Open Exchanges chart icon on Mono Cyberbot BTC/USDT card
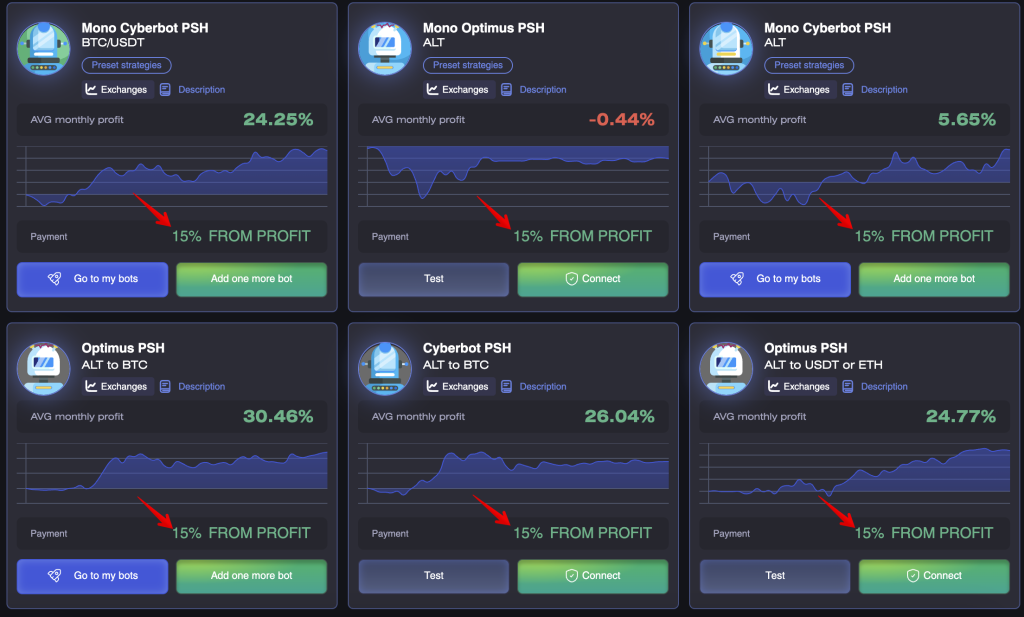Viewport: 1024px width, 617px height. [91, 89]
